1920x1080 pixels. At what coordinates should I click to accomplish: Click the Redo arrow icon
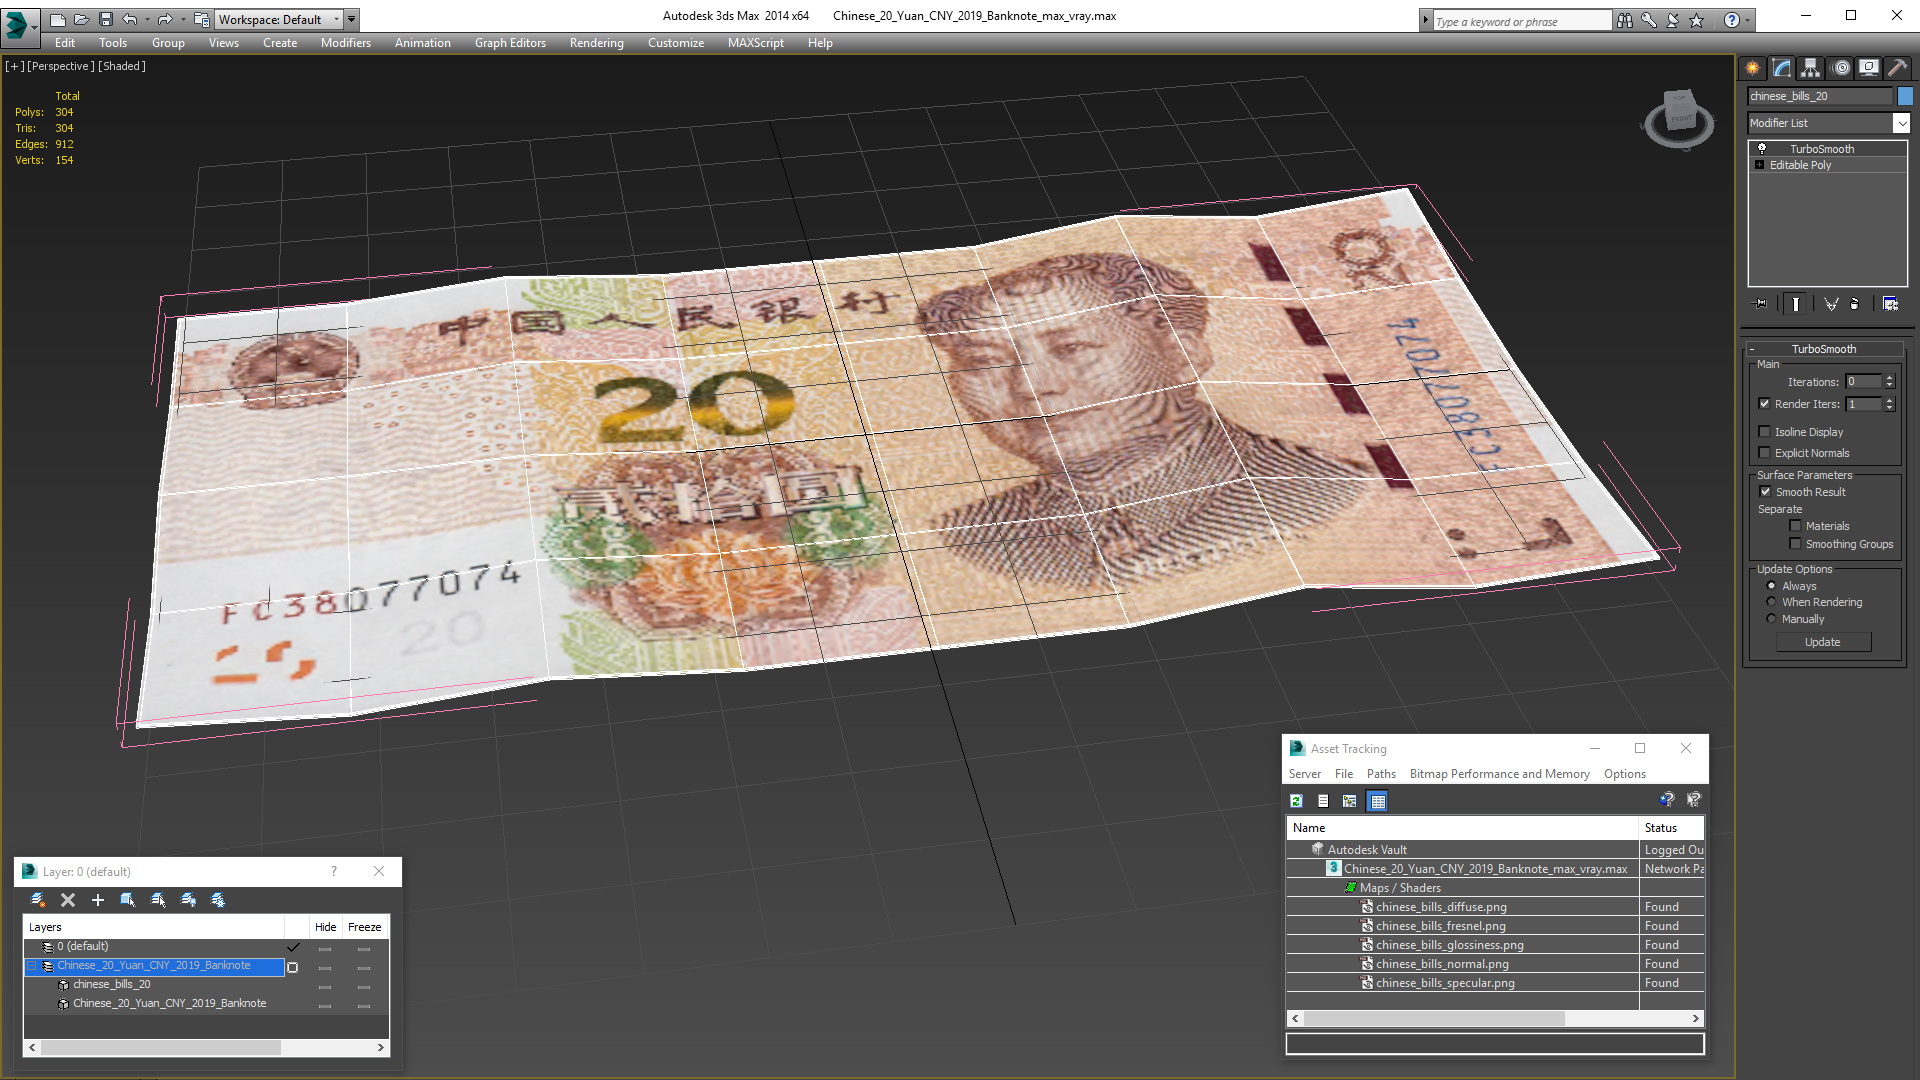click(164, 19)
